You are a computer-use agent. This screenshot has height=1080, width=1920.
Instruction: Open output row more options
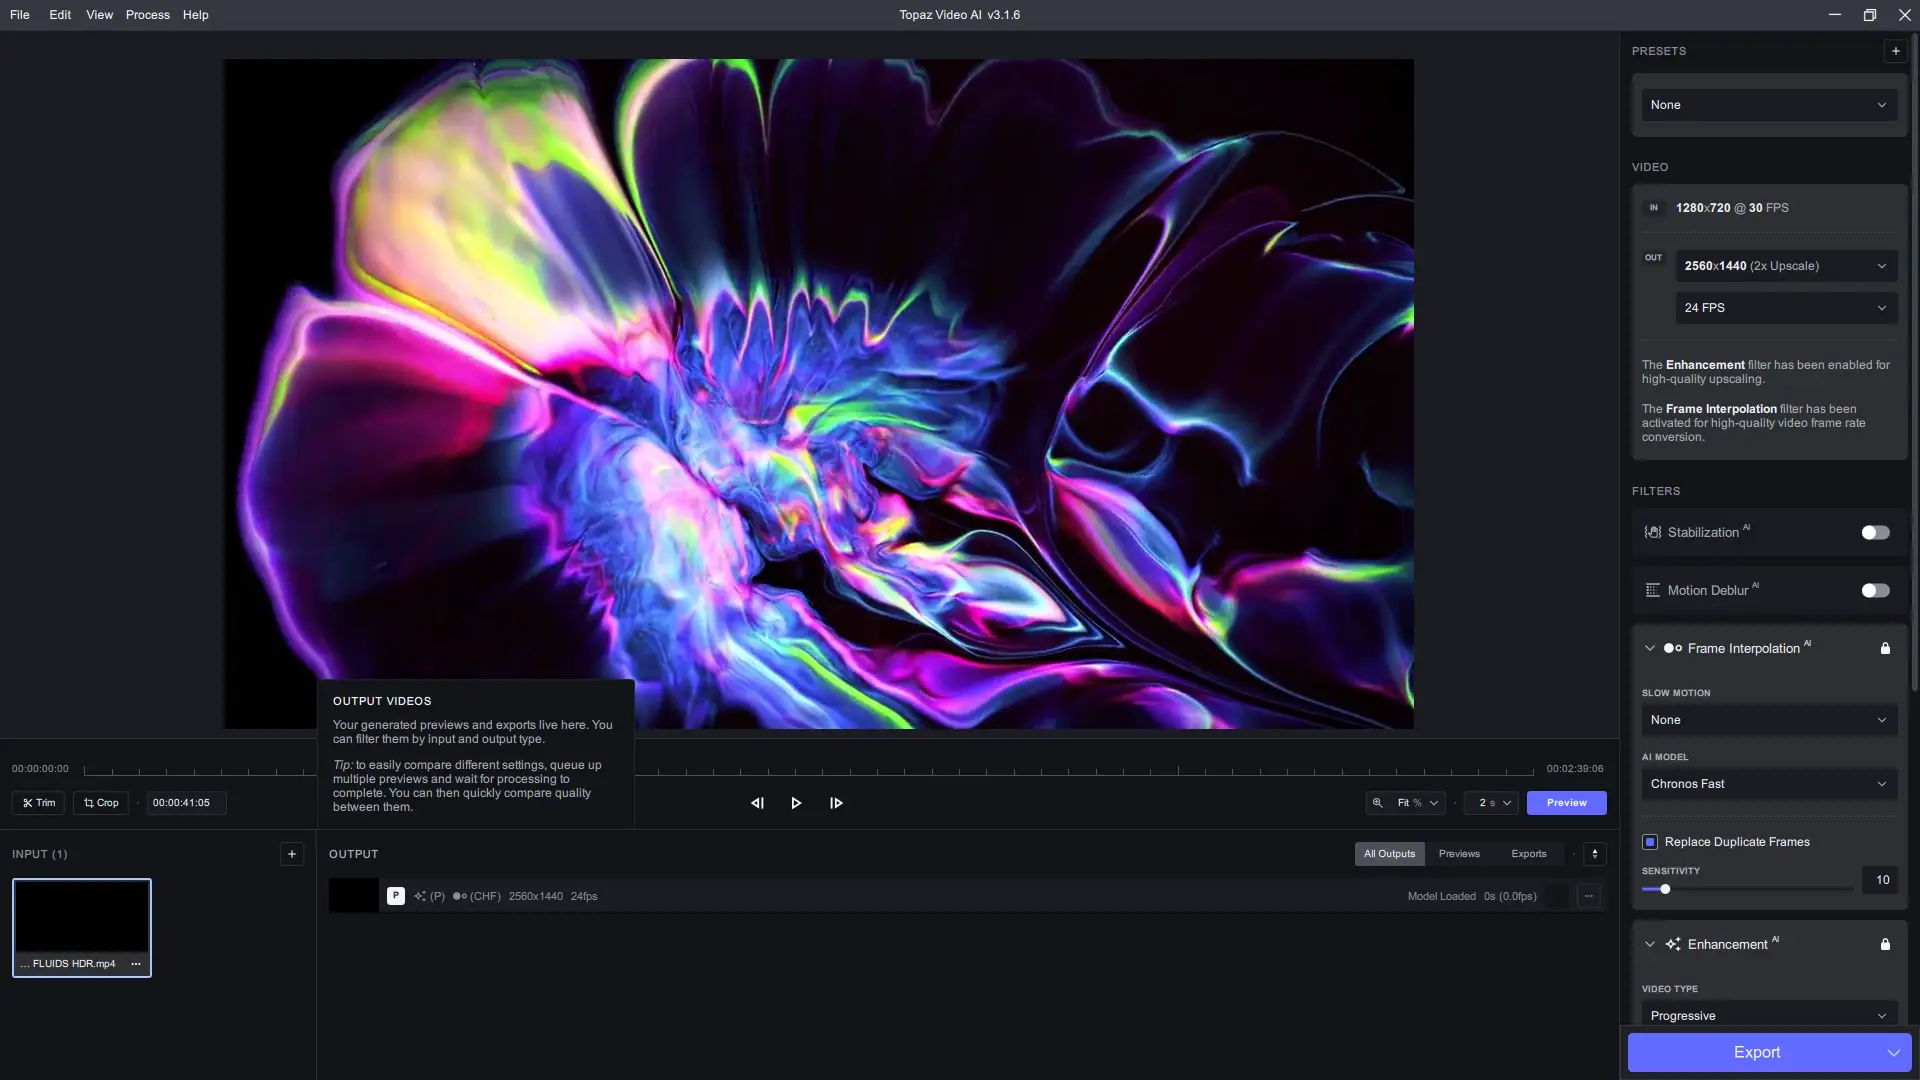(x=1589, y=896)
